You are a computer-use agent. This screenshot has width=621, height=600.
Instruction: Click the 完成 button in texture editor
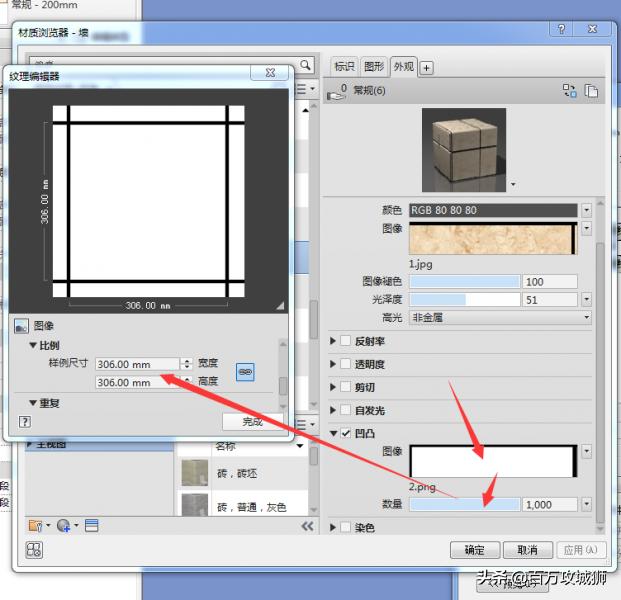coord(253,422)
